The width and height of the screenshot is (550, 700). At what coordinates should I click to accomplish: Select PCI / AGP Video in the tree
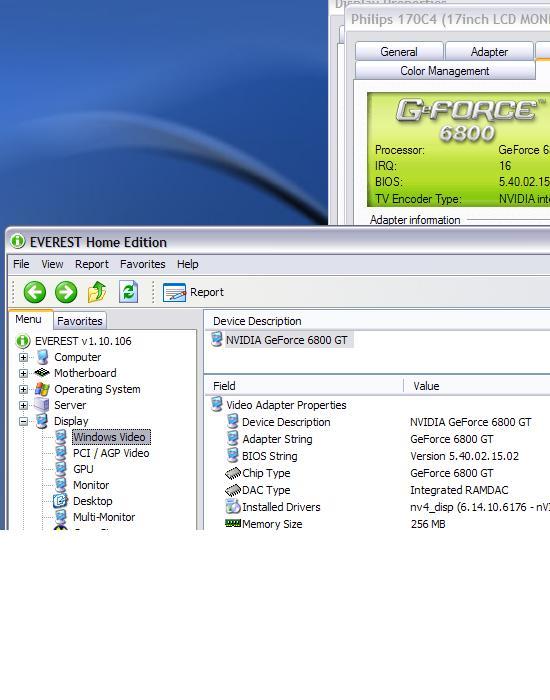click(111, 453)
